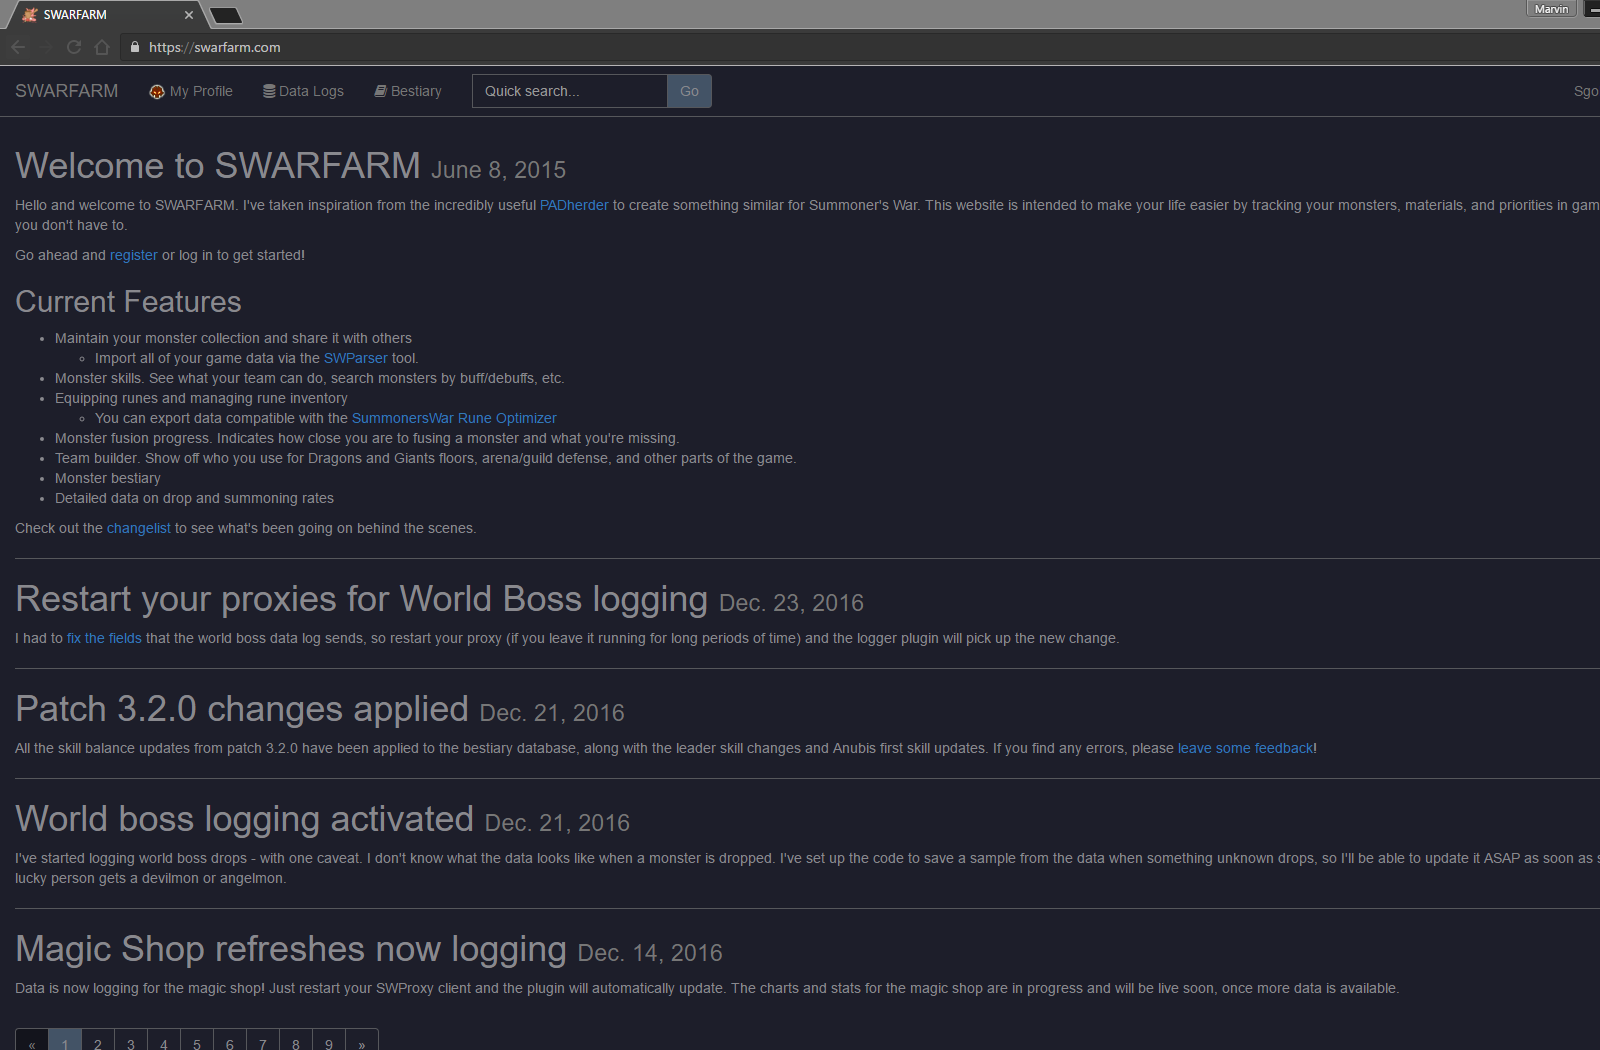
Task: Open the SWParser tool link
Action: (x=355, y=358)
